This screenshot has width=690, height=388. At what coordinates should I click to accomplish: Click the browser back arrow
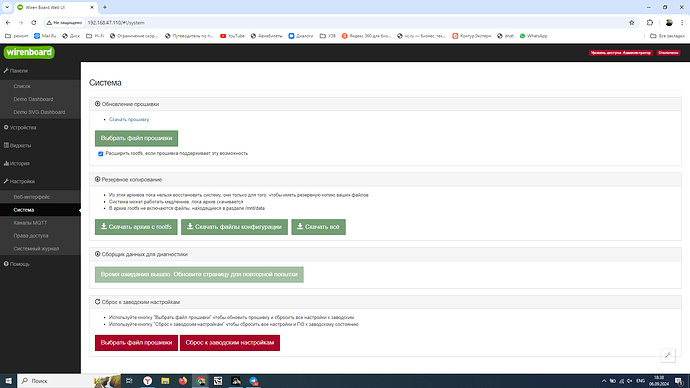(x=8, y=22)
